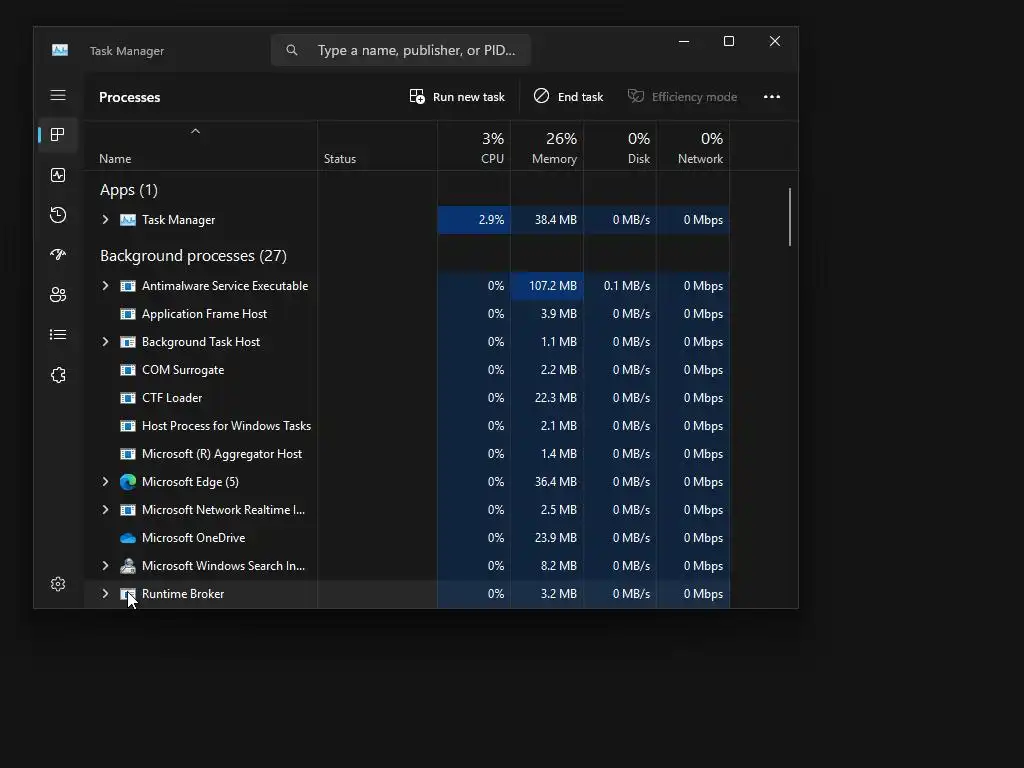Expand the Runtime Broker row
The width and height of the screenshot is (1024, 768).
105,594
